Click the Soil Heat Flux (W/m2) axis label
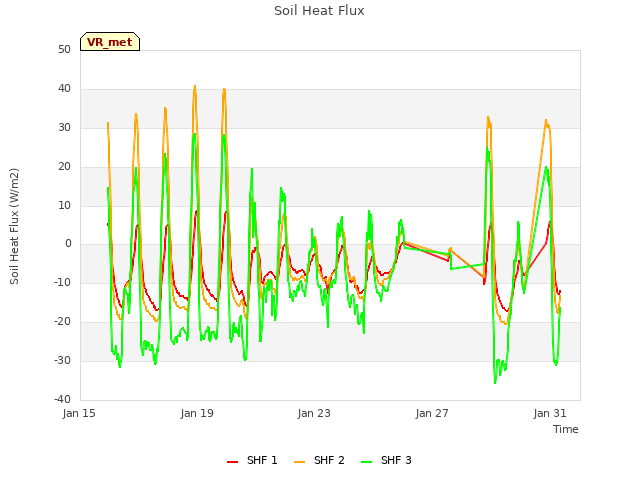 pos(14,226)
